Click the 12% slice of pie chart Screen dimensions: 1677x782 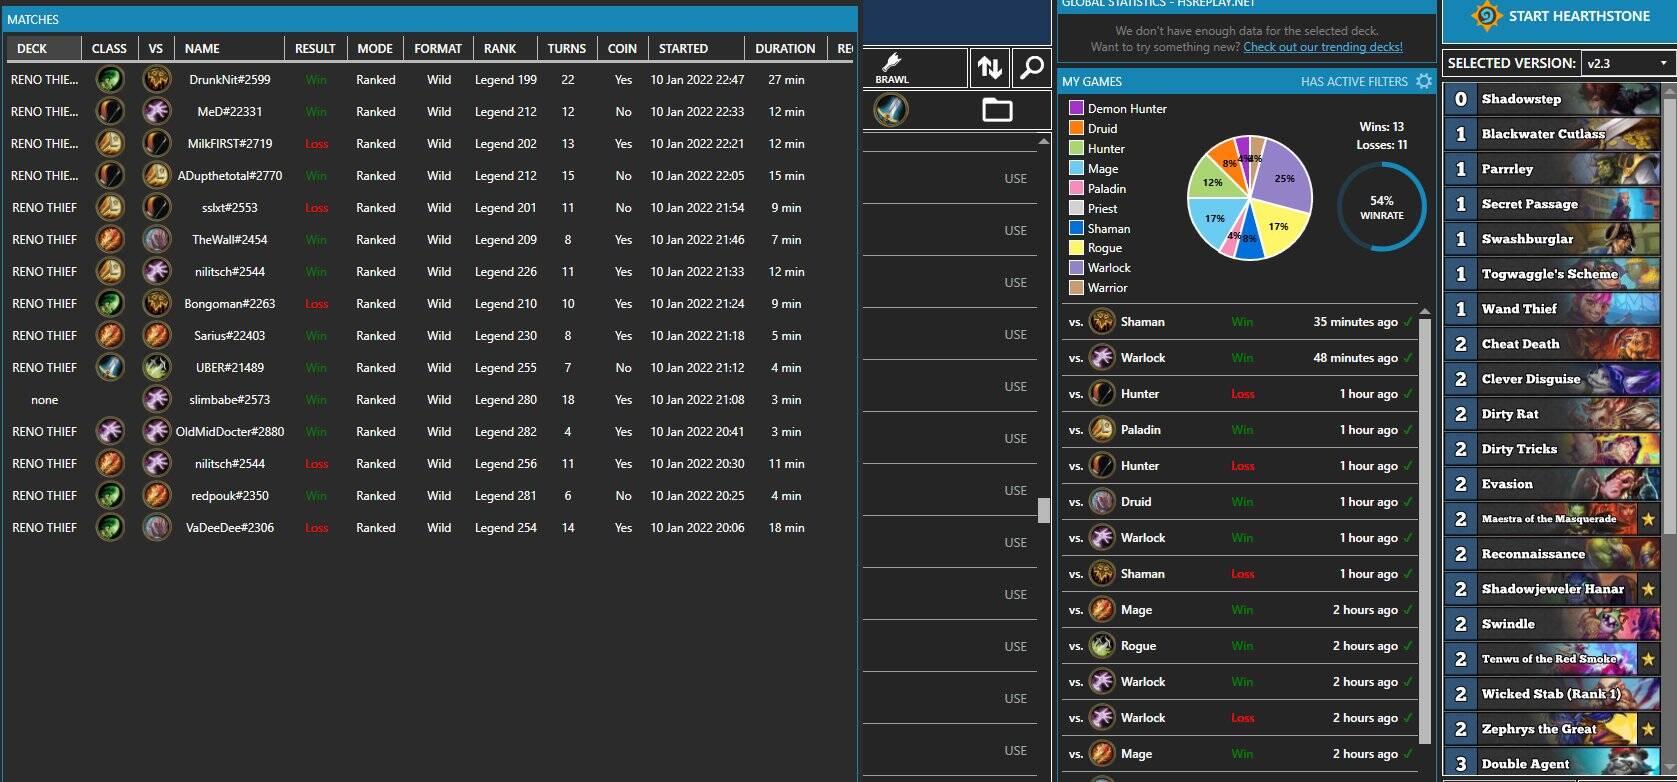pyautogui.click(x=1212, y=182)
